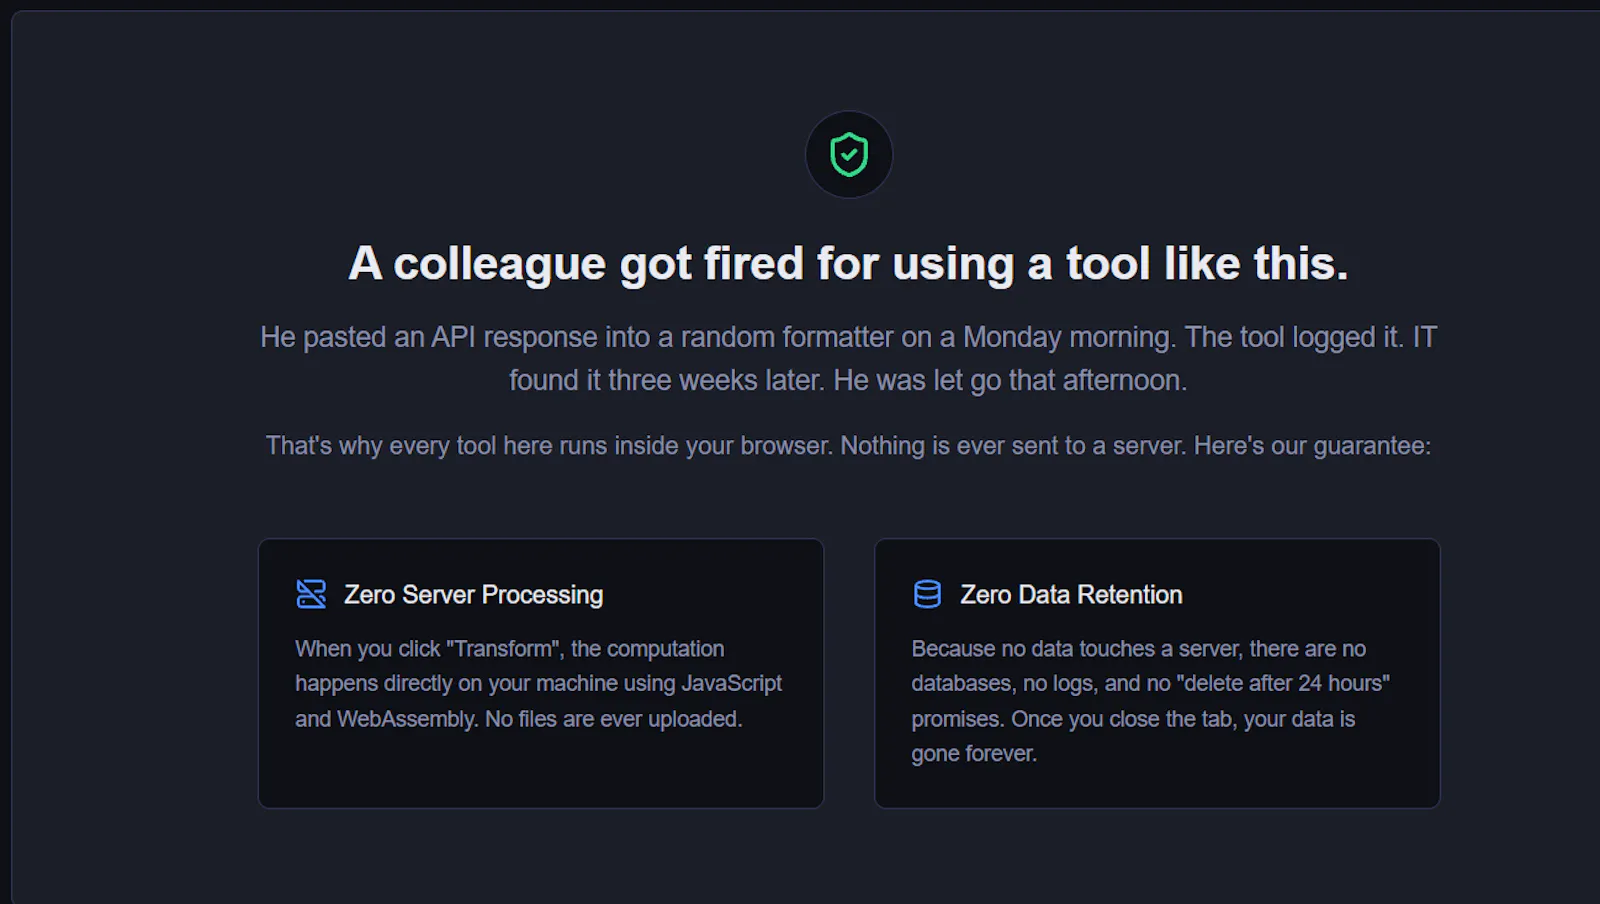The image size is (1600, 904).
Task: Click the green shield checkmark icon
Action: (x=849, y=155)
